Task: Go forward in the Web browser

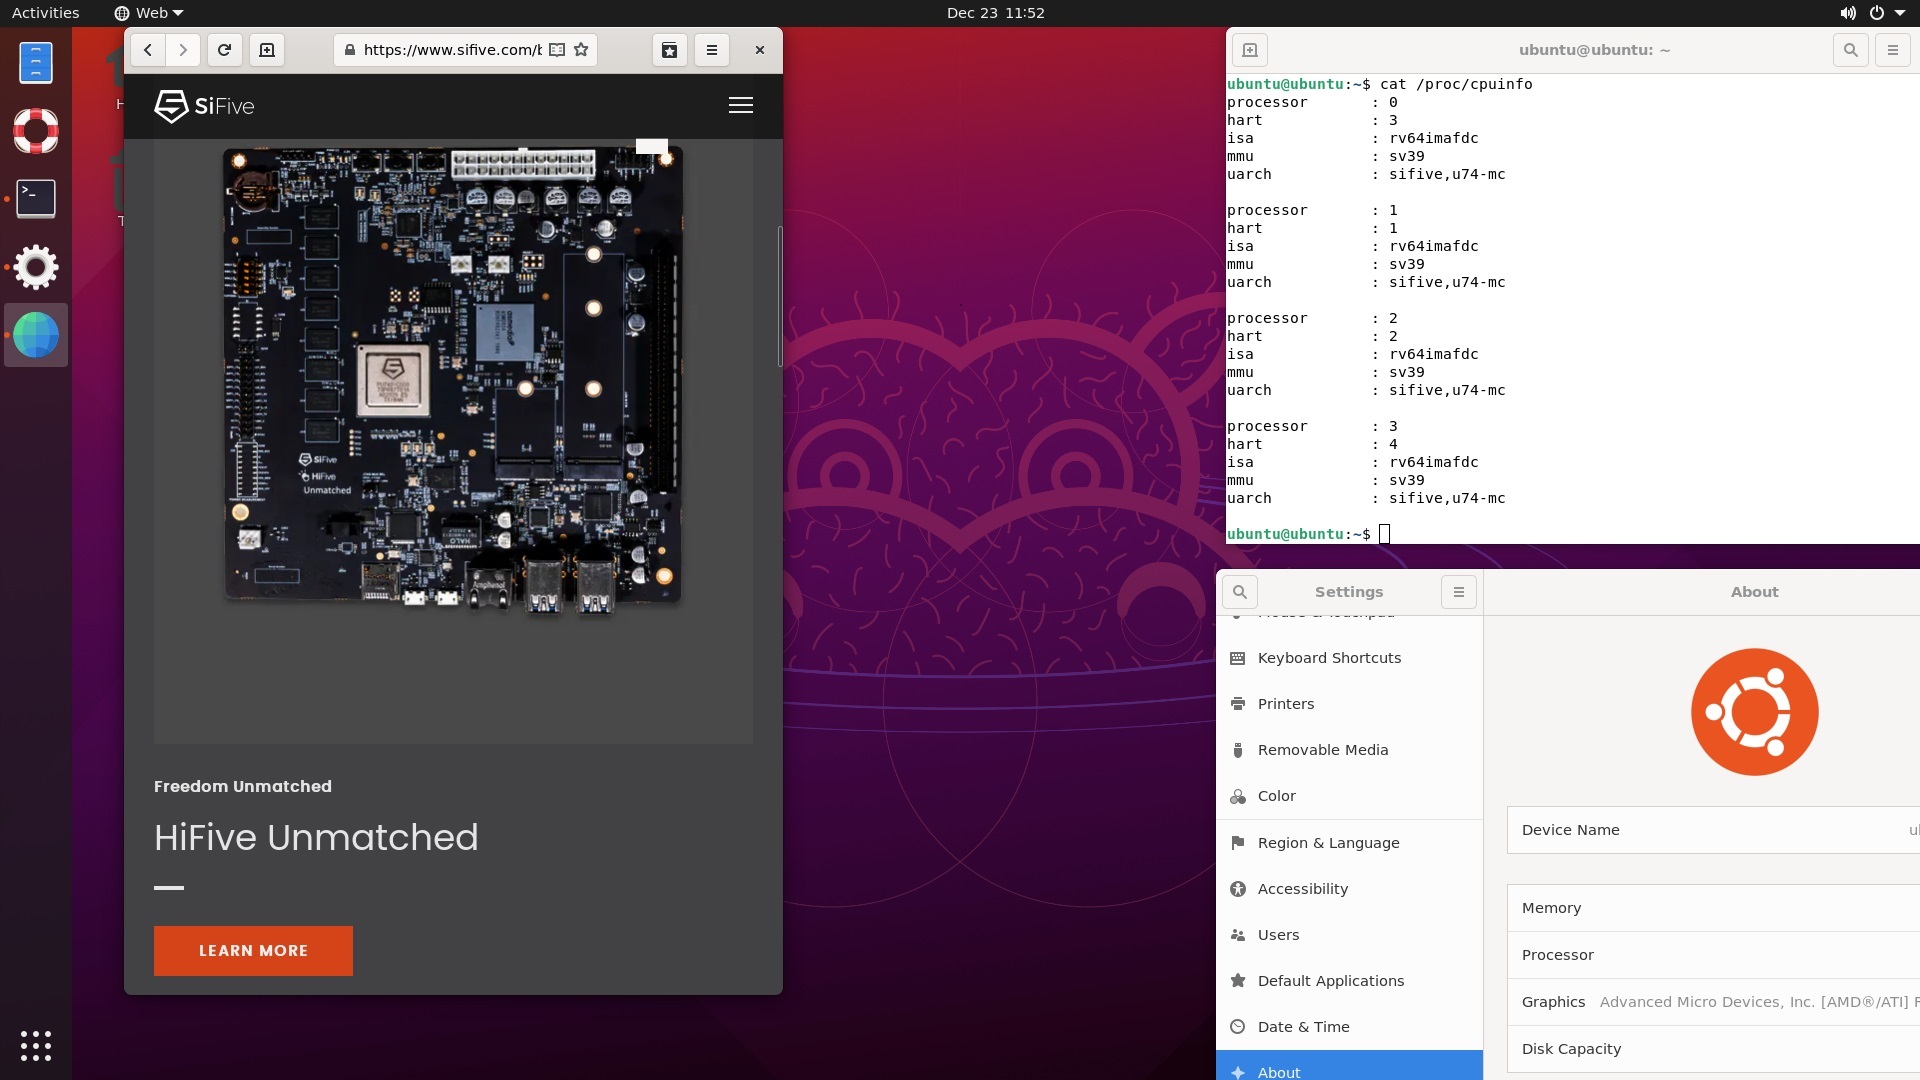Action: pyautogui.click(x=182, y=50)
